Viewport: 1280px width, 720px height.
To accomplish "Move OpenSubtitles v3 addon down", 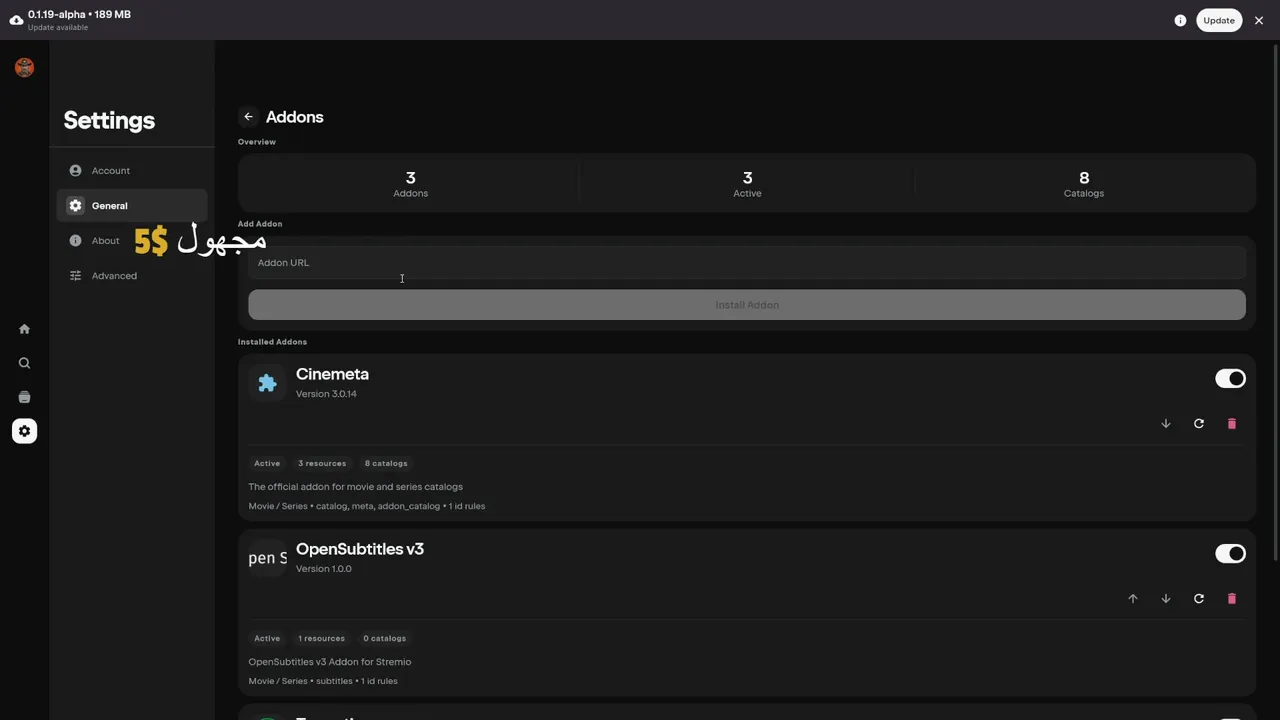I will (x=1166, y=599).
